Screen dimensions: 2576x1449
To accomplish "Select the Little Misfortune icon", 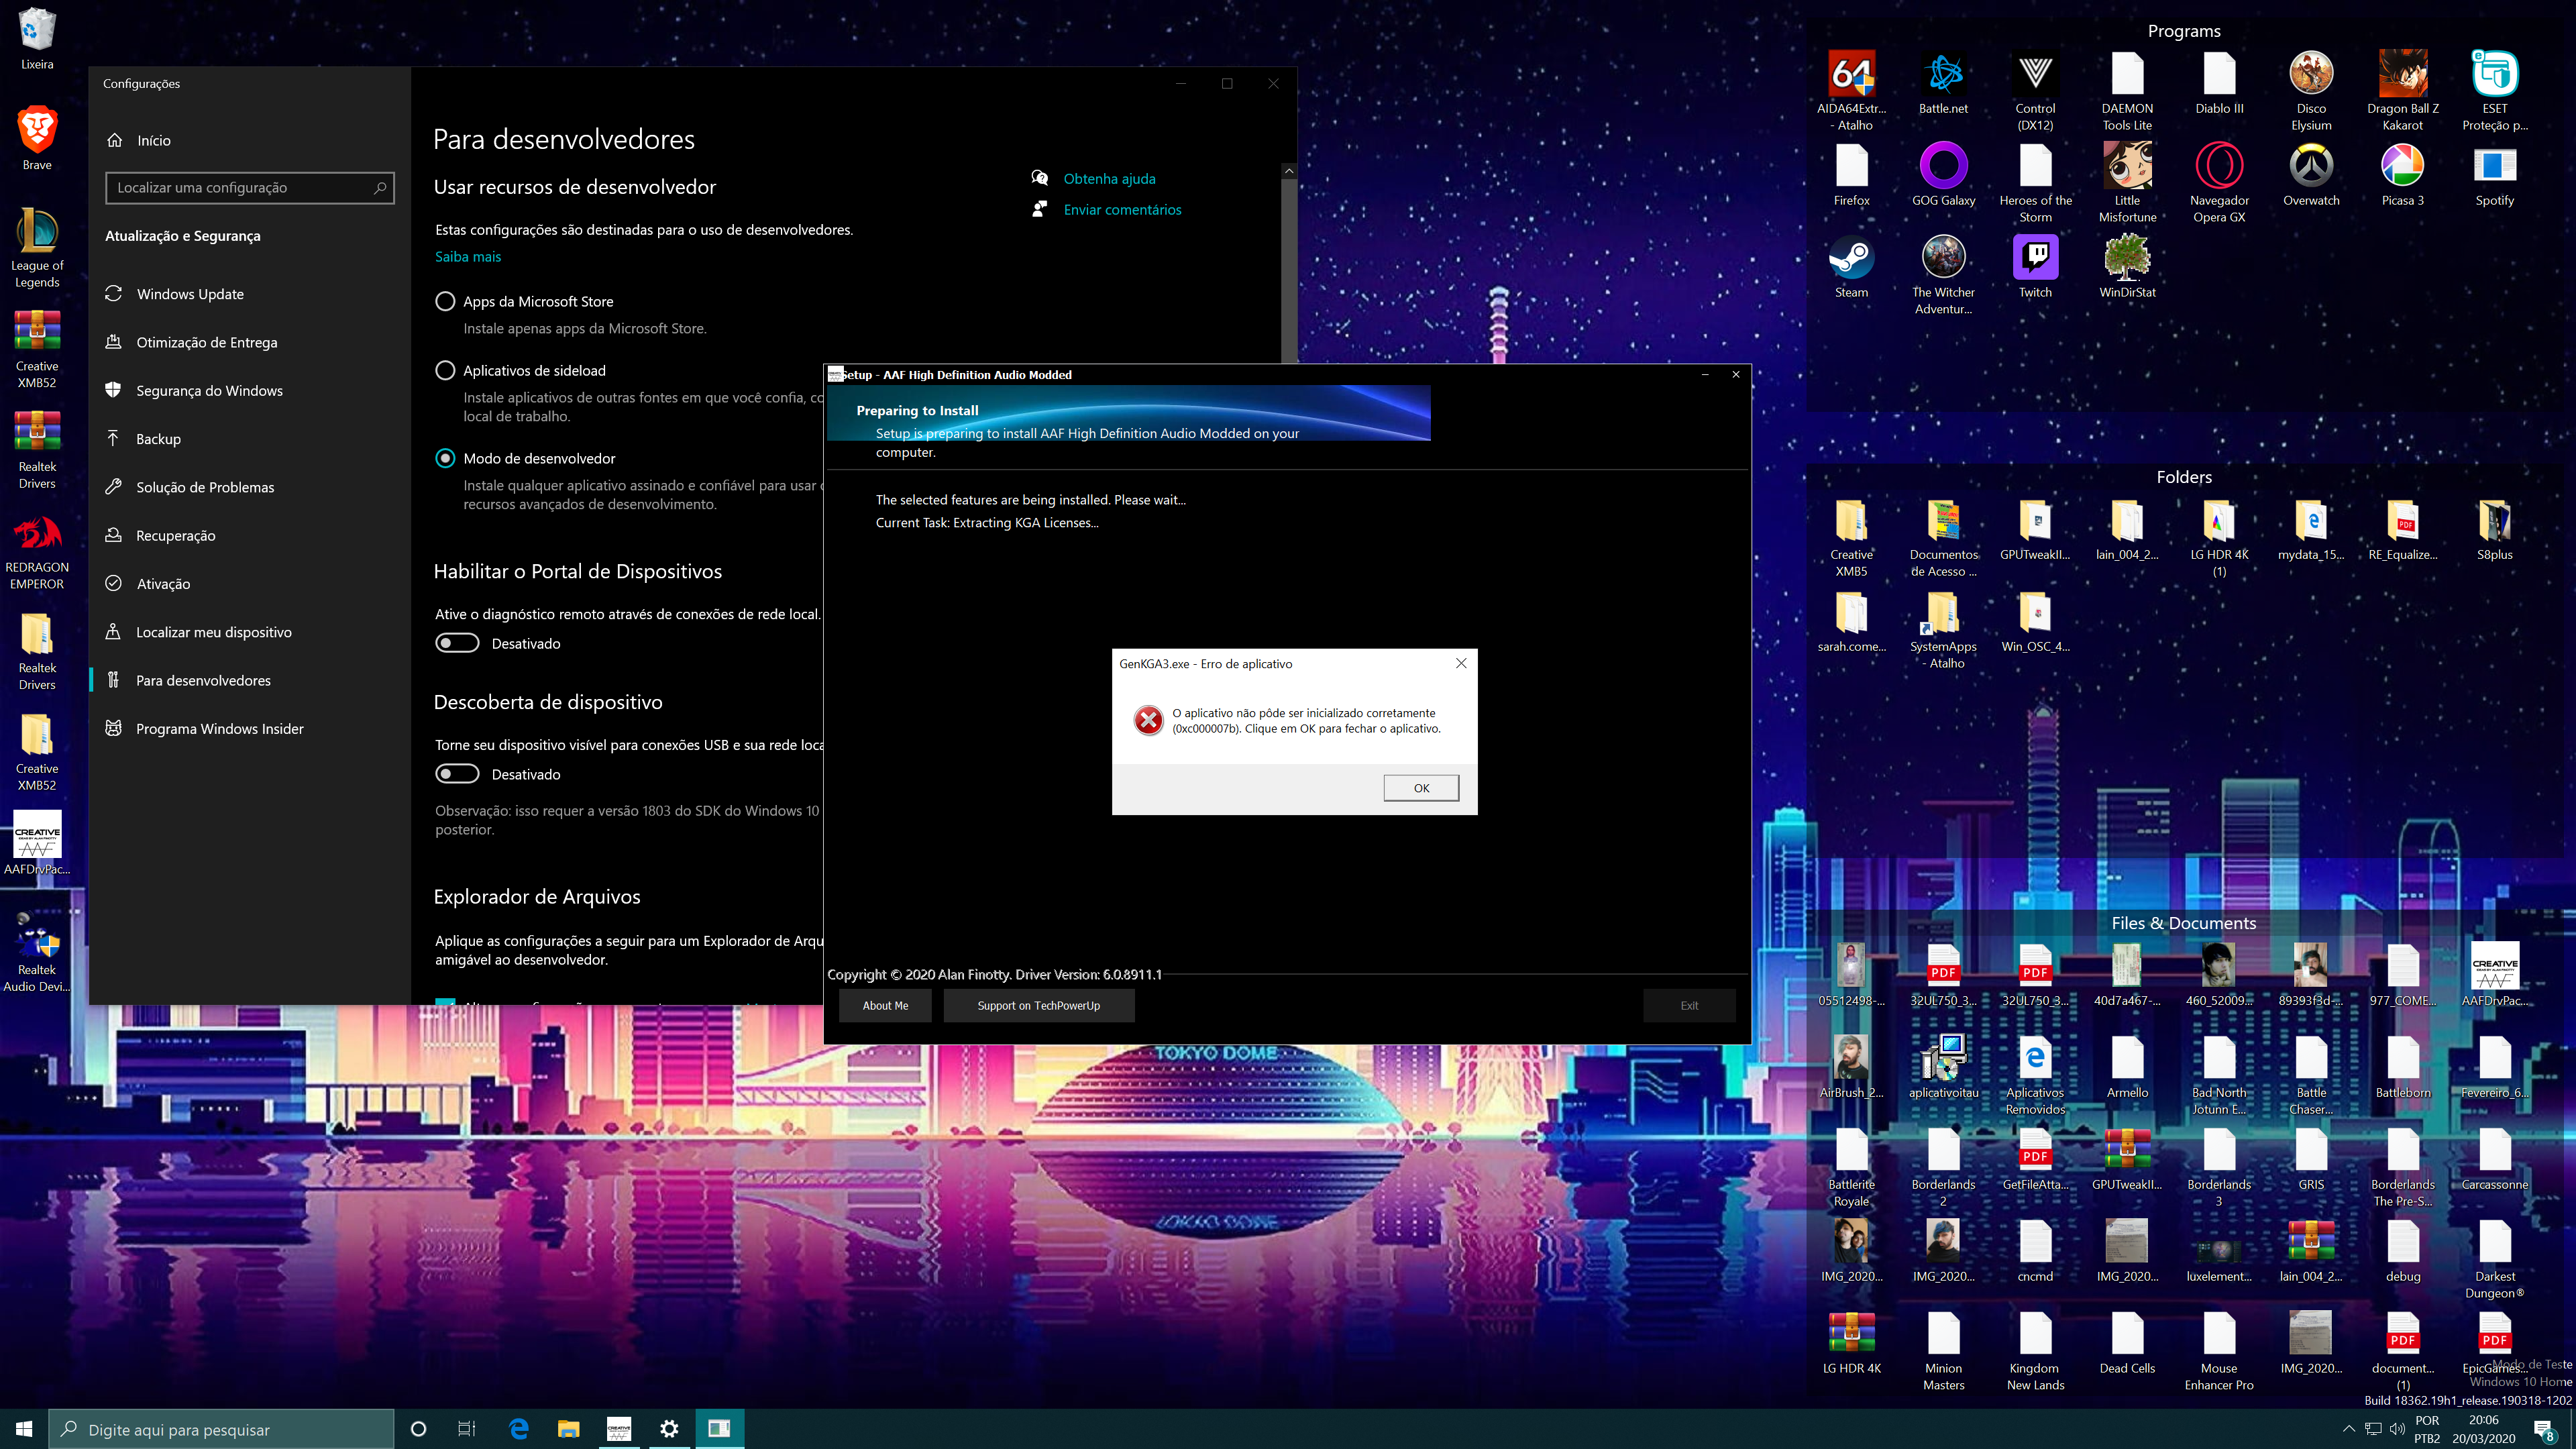I will [x=2127, y=182].
